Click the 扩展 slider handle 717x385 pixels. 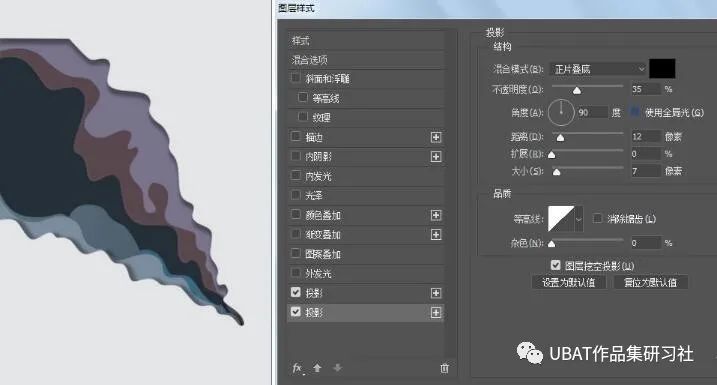pos(552,155)
